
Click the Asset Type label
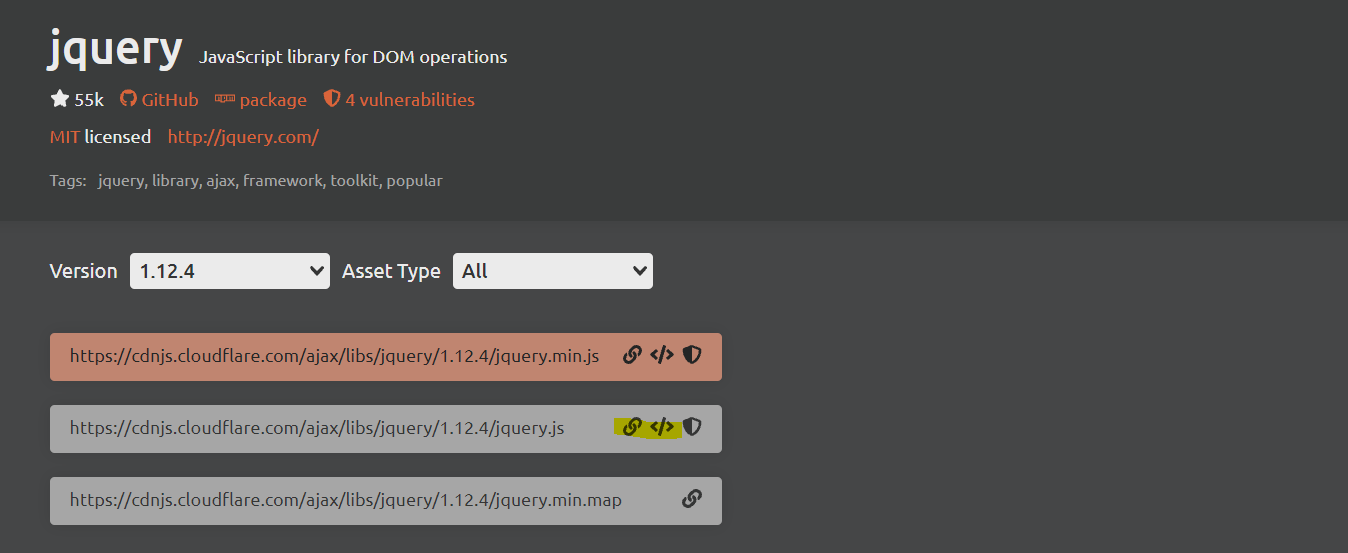391,271
